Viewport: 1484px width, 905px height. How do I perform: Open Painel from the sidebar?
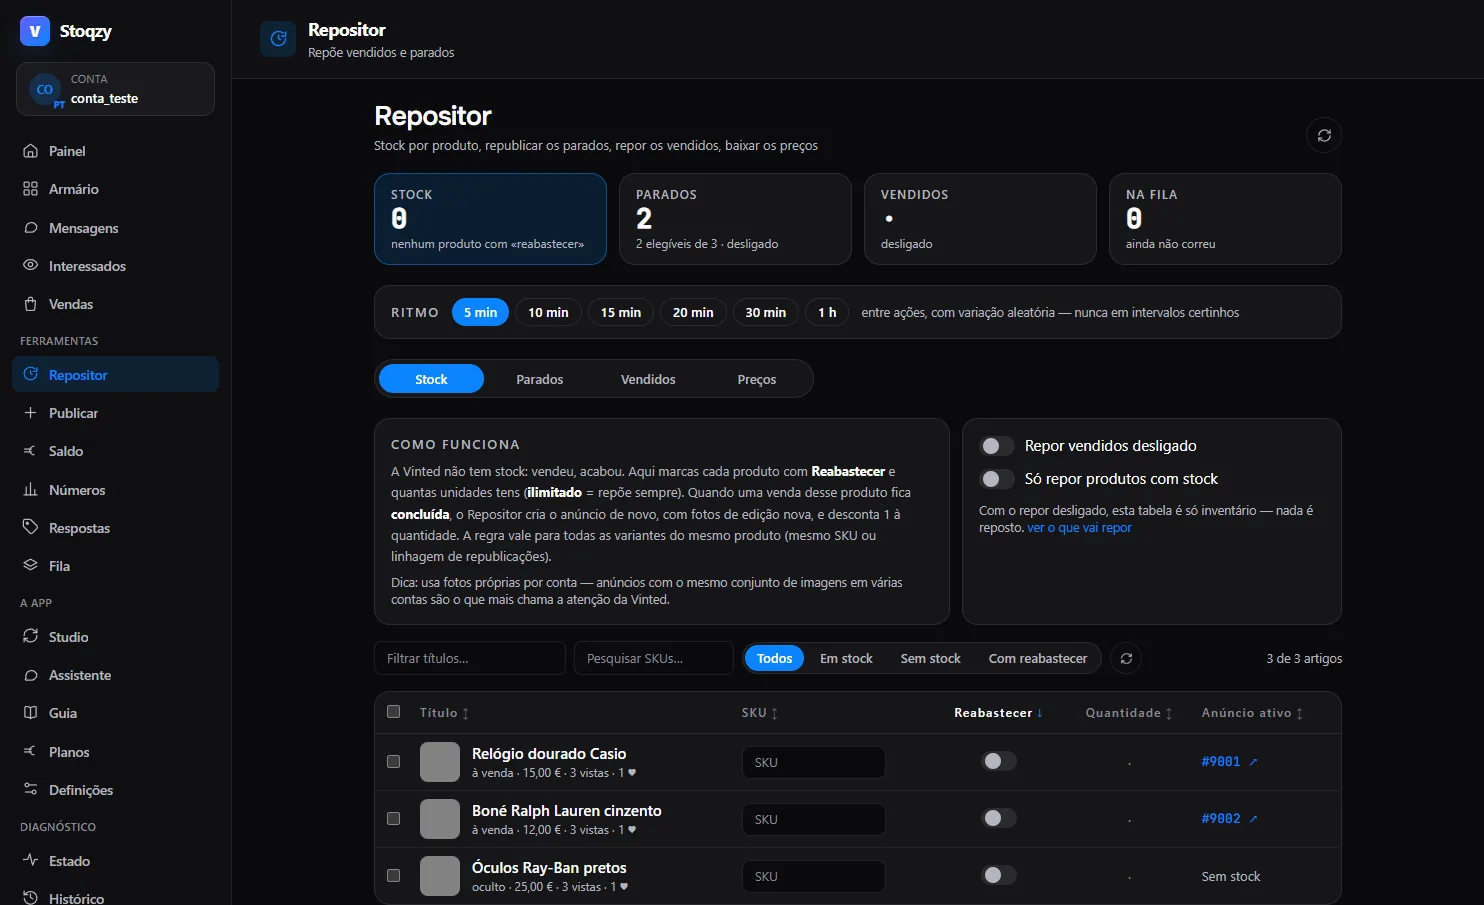click(115, 151)
